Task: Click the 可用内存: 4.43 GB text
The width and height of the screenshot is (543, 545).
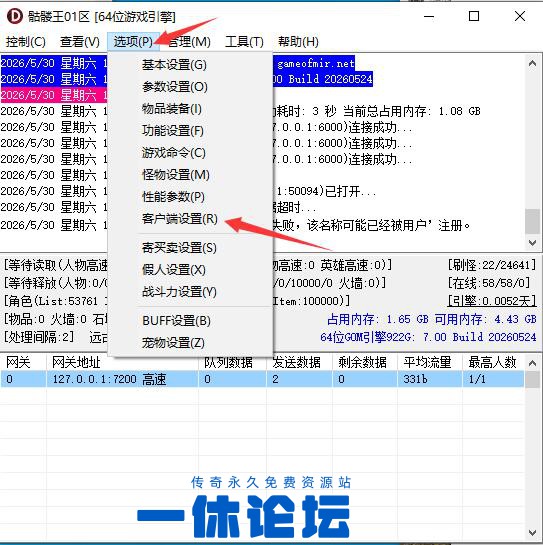Action: pyautogui.click(x=486, y=319)
